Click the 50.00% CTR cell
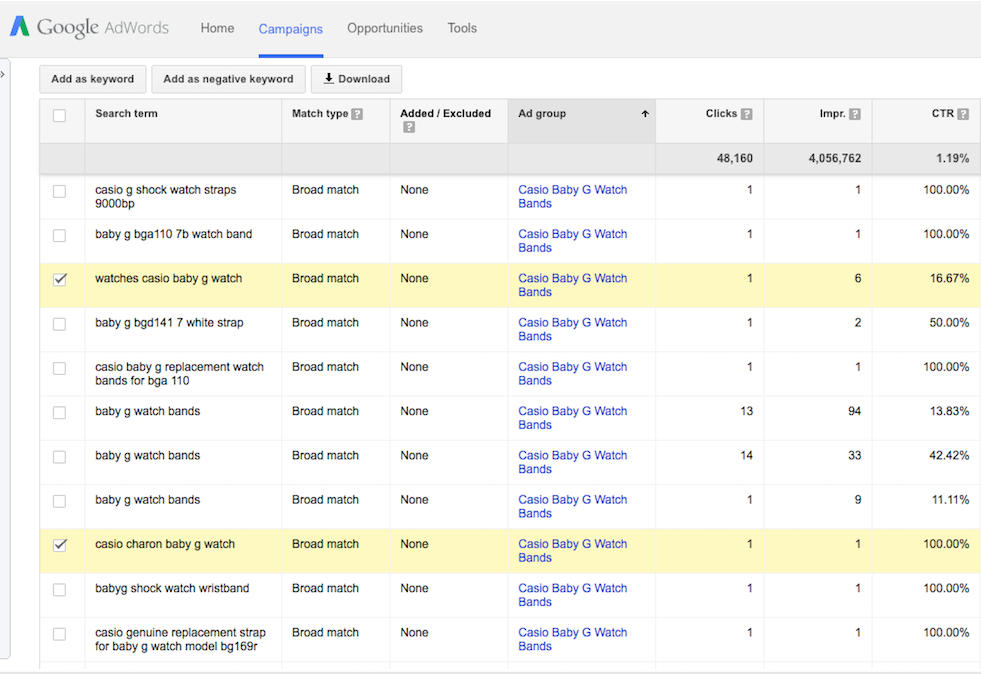The image size is (981, 674). (x=949, y=323)
